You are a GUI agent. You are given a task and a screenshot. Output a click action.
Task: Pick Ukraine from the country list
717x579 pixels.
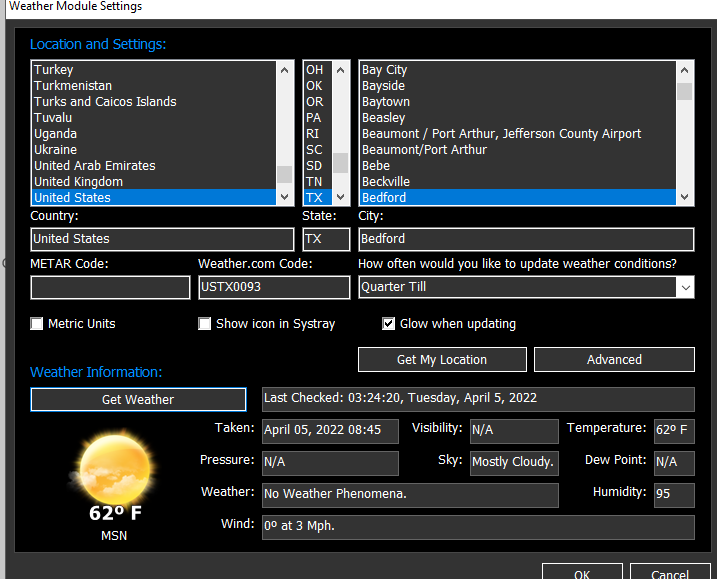click(56, 150)
